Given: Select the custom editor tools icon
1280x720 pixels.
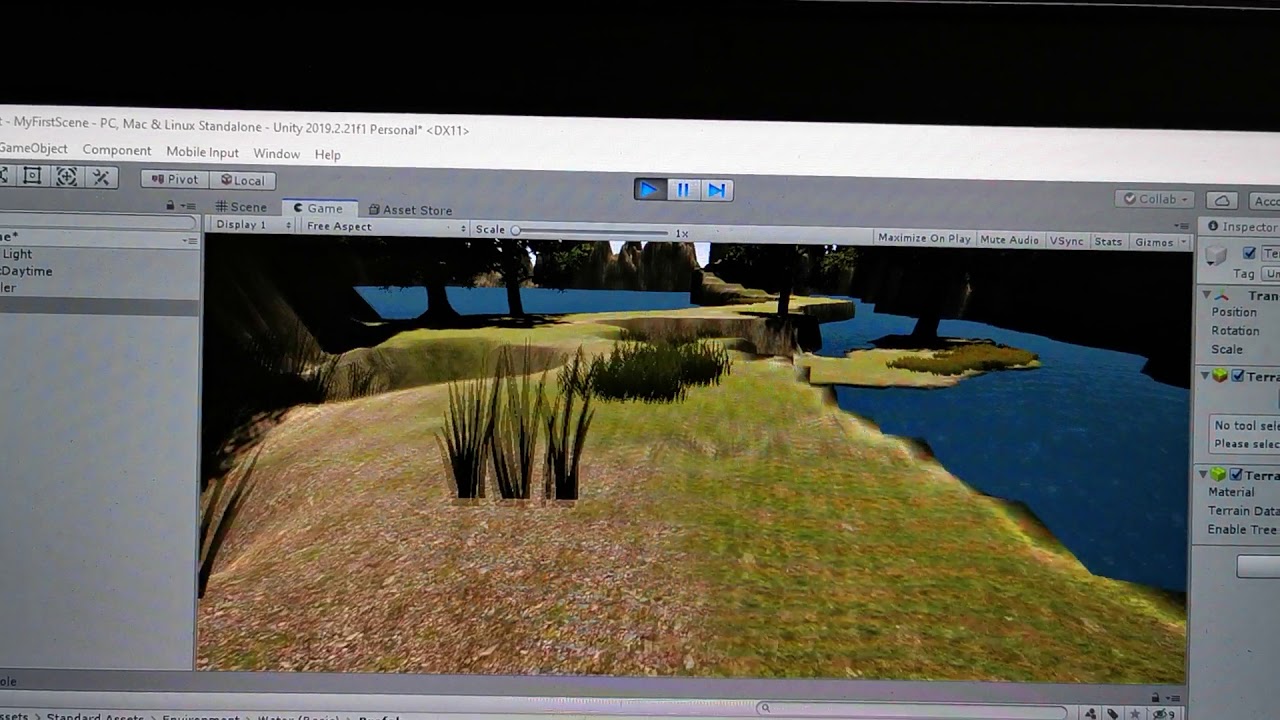Looking at the screenshot, I should (x=101, y=177).
